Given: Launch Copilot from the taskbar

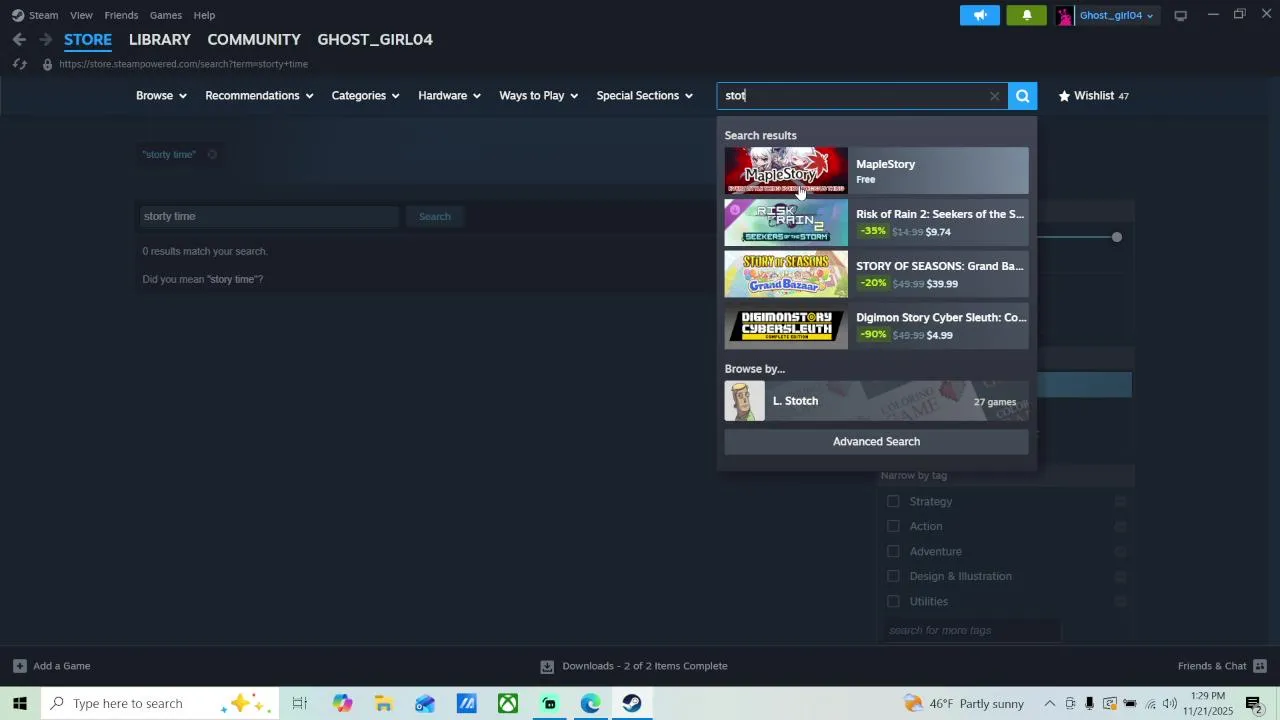Looking at the screenshot, I should [x=342, y=703].
